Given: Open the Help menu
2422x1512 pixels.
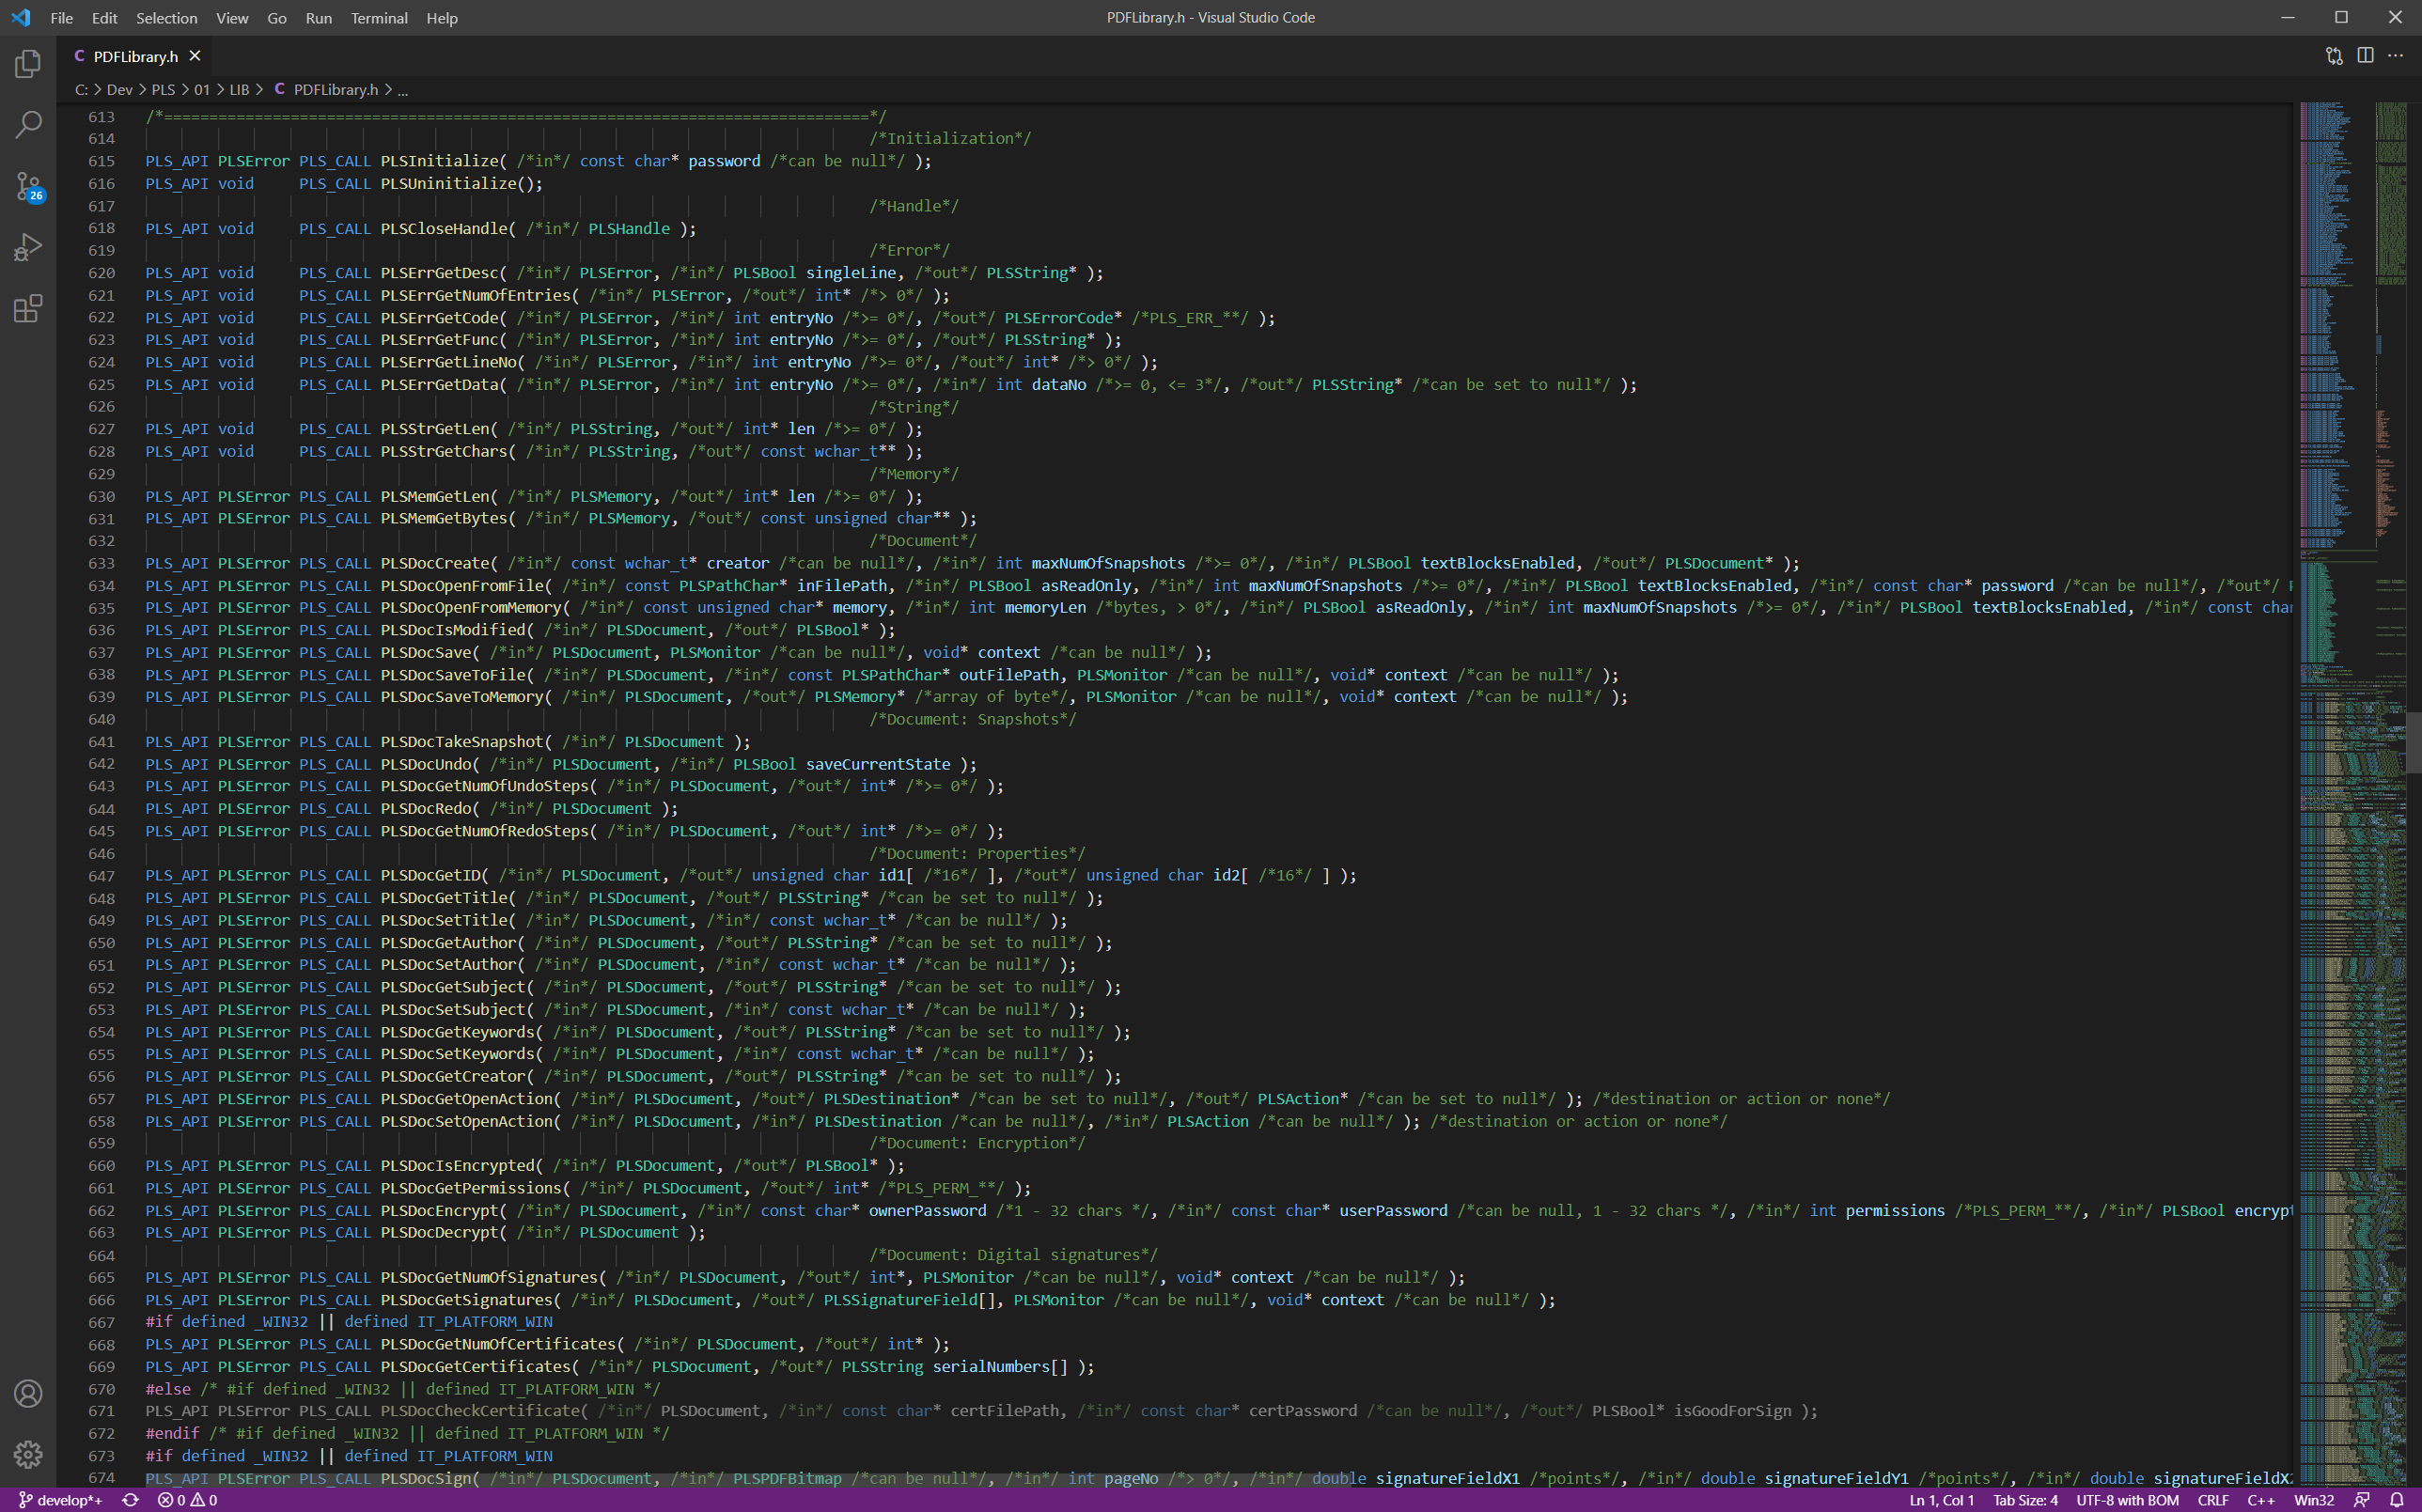Looking at the screenshot, I should (x=442, y=18).
